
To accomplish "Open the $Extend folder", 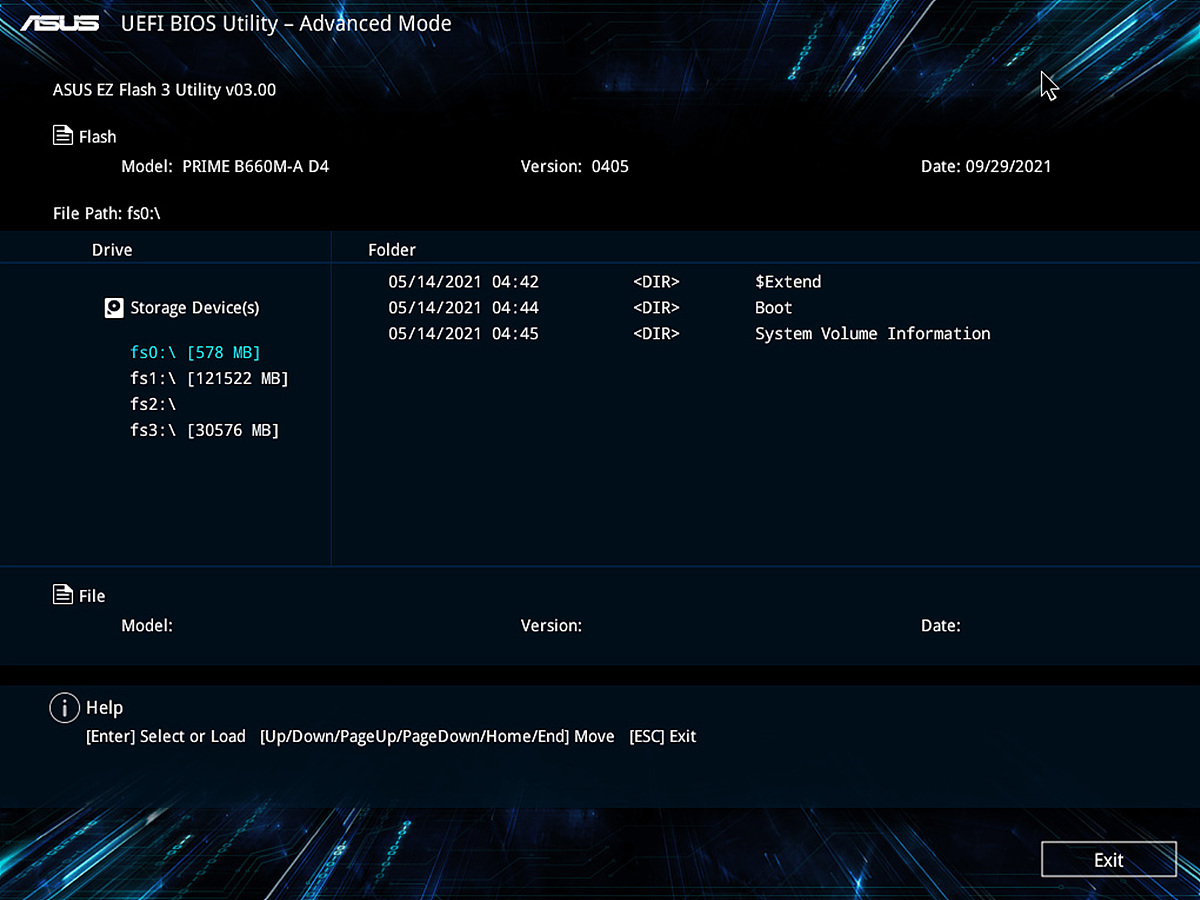I will tap(788, 282).
